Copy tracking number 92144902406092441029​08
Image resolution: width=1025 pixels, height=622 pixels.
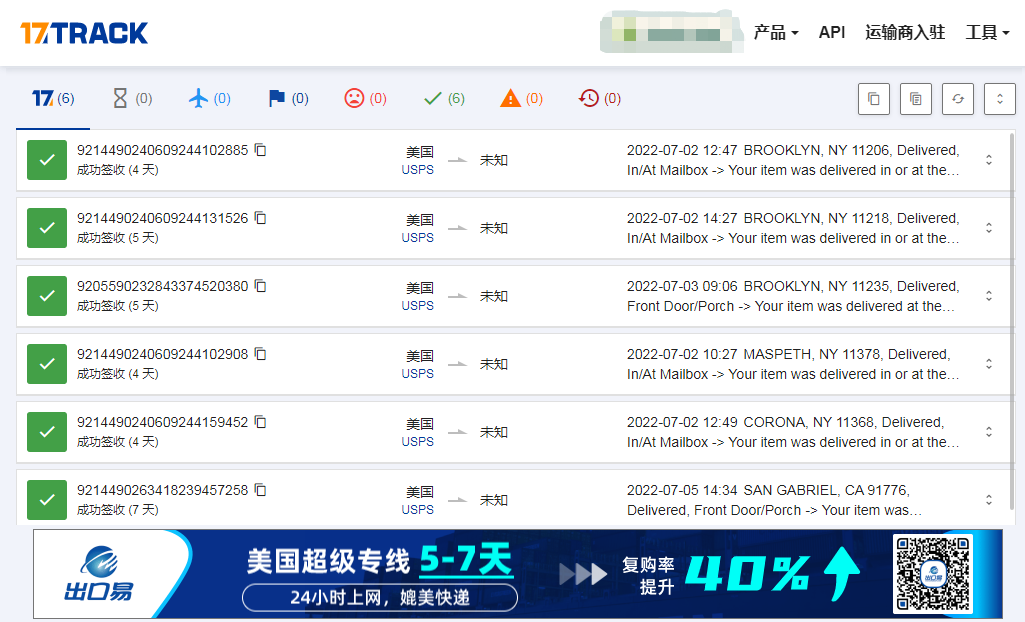[260, 354]
